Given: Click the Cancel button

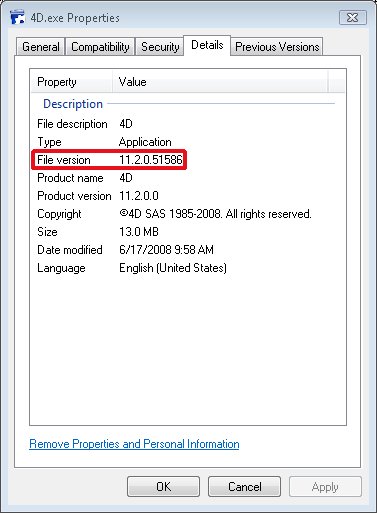Looking at the screenshot, I should [x=244, y=487].
